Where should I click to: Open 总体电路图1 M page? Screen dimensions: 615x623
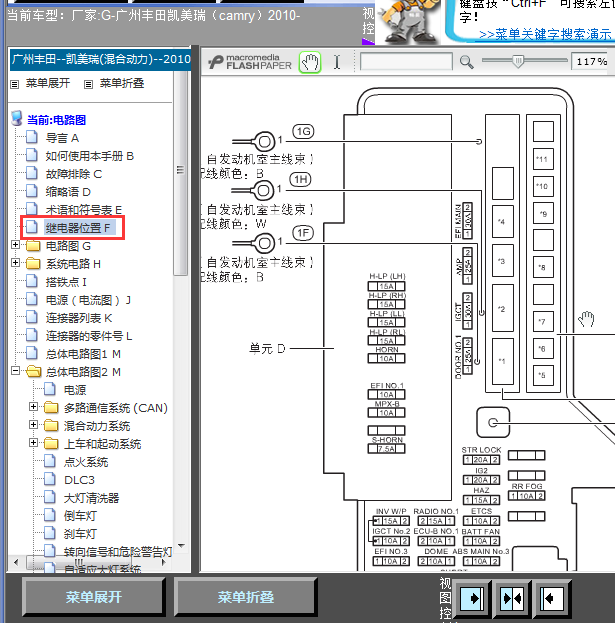(x=83, y=354)
